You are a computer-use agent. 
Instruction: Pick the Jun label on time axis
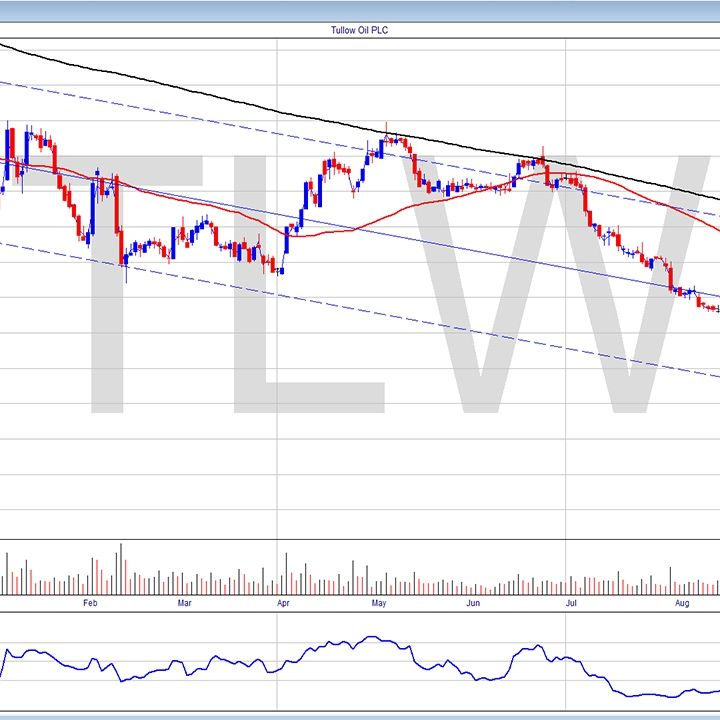pos(472,604)
